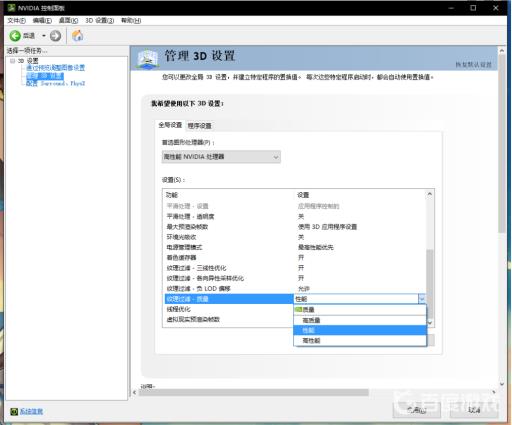512x425 pixels.
Task: Choose highlighted 性能 in the dropdown list
Action: click(360, 330)
